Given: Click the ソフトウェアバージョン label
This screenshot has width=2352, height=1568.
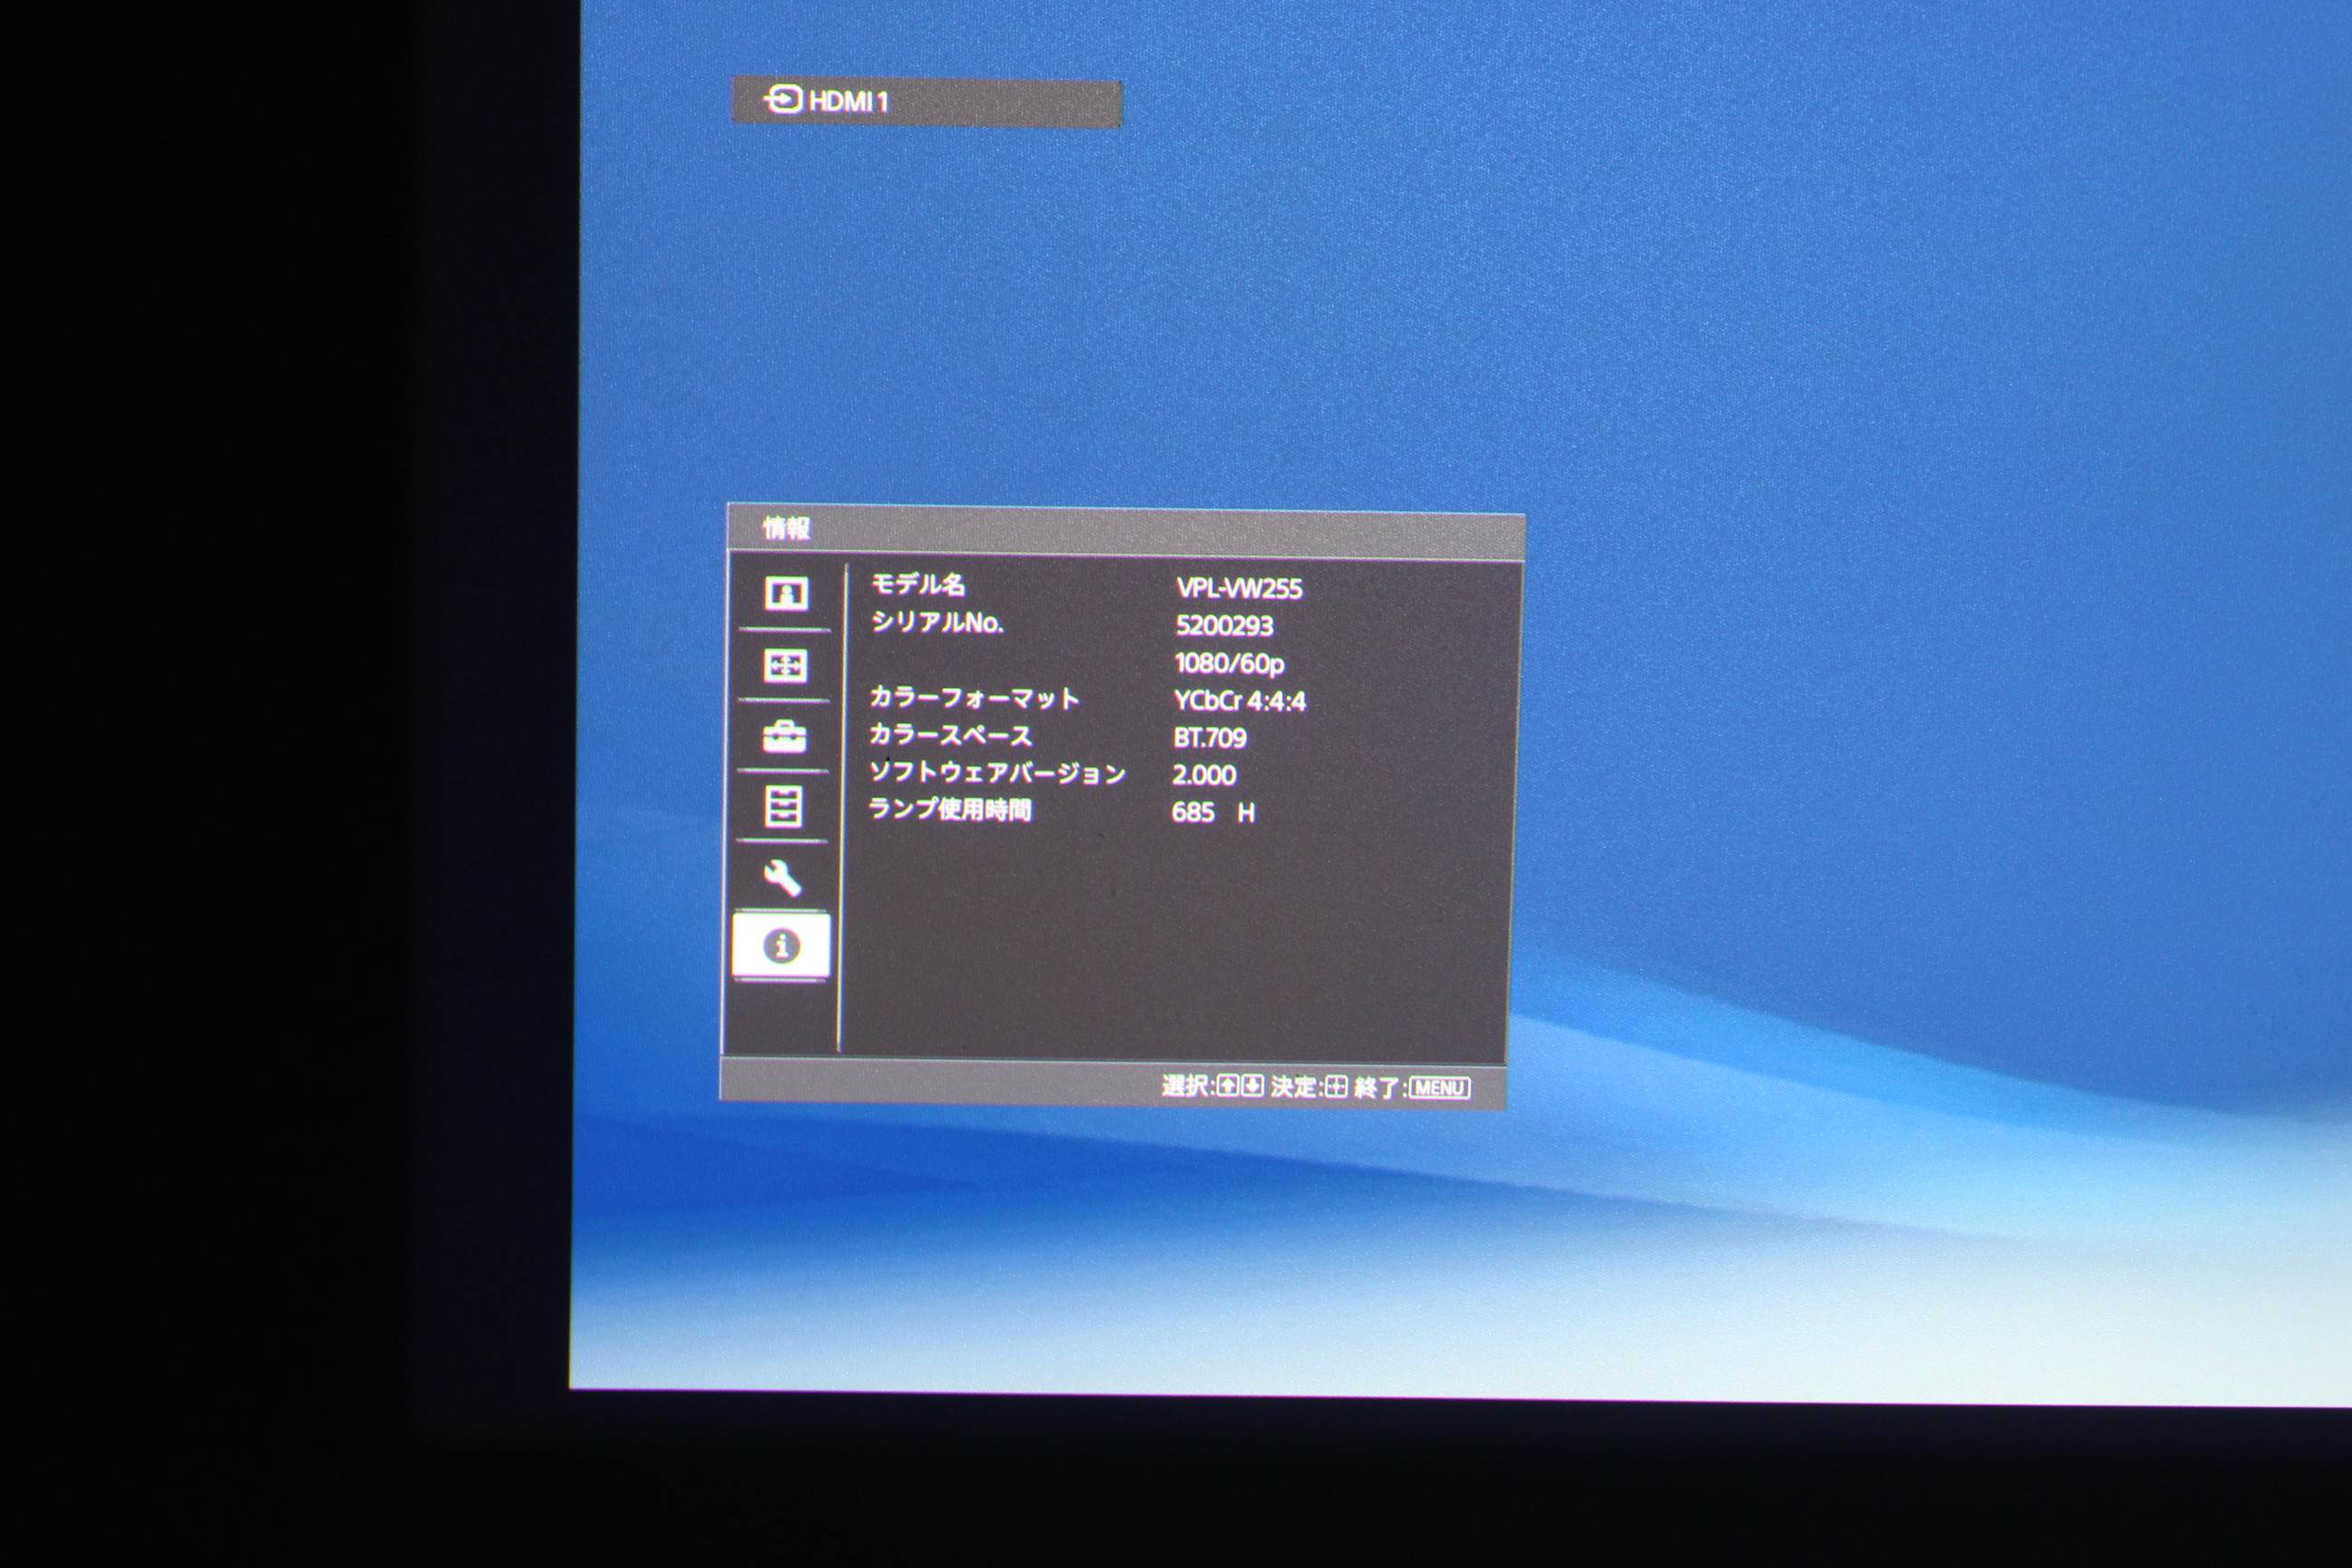Looking at the screenshot, I should coord(998,772).
